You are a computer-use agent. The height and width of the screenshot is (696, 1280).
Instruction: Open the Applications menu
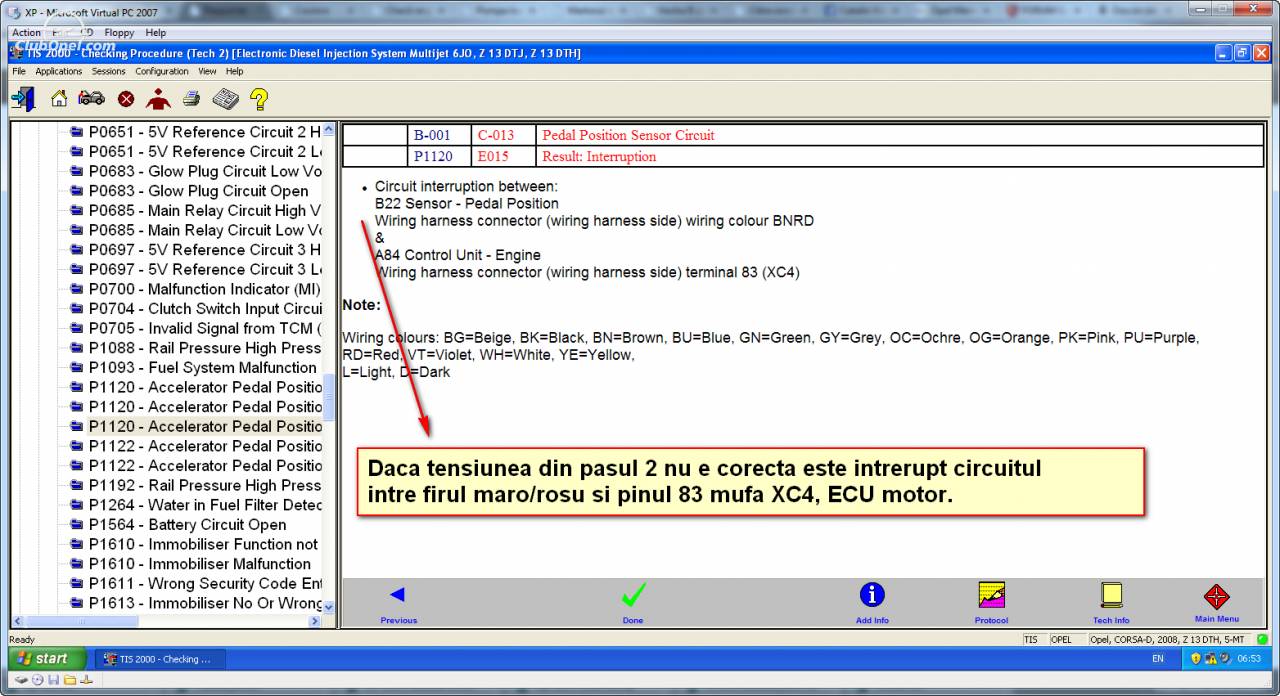tap(59, 72)
